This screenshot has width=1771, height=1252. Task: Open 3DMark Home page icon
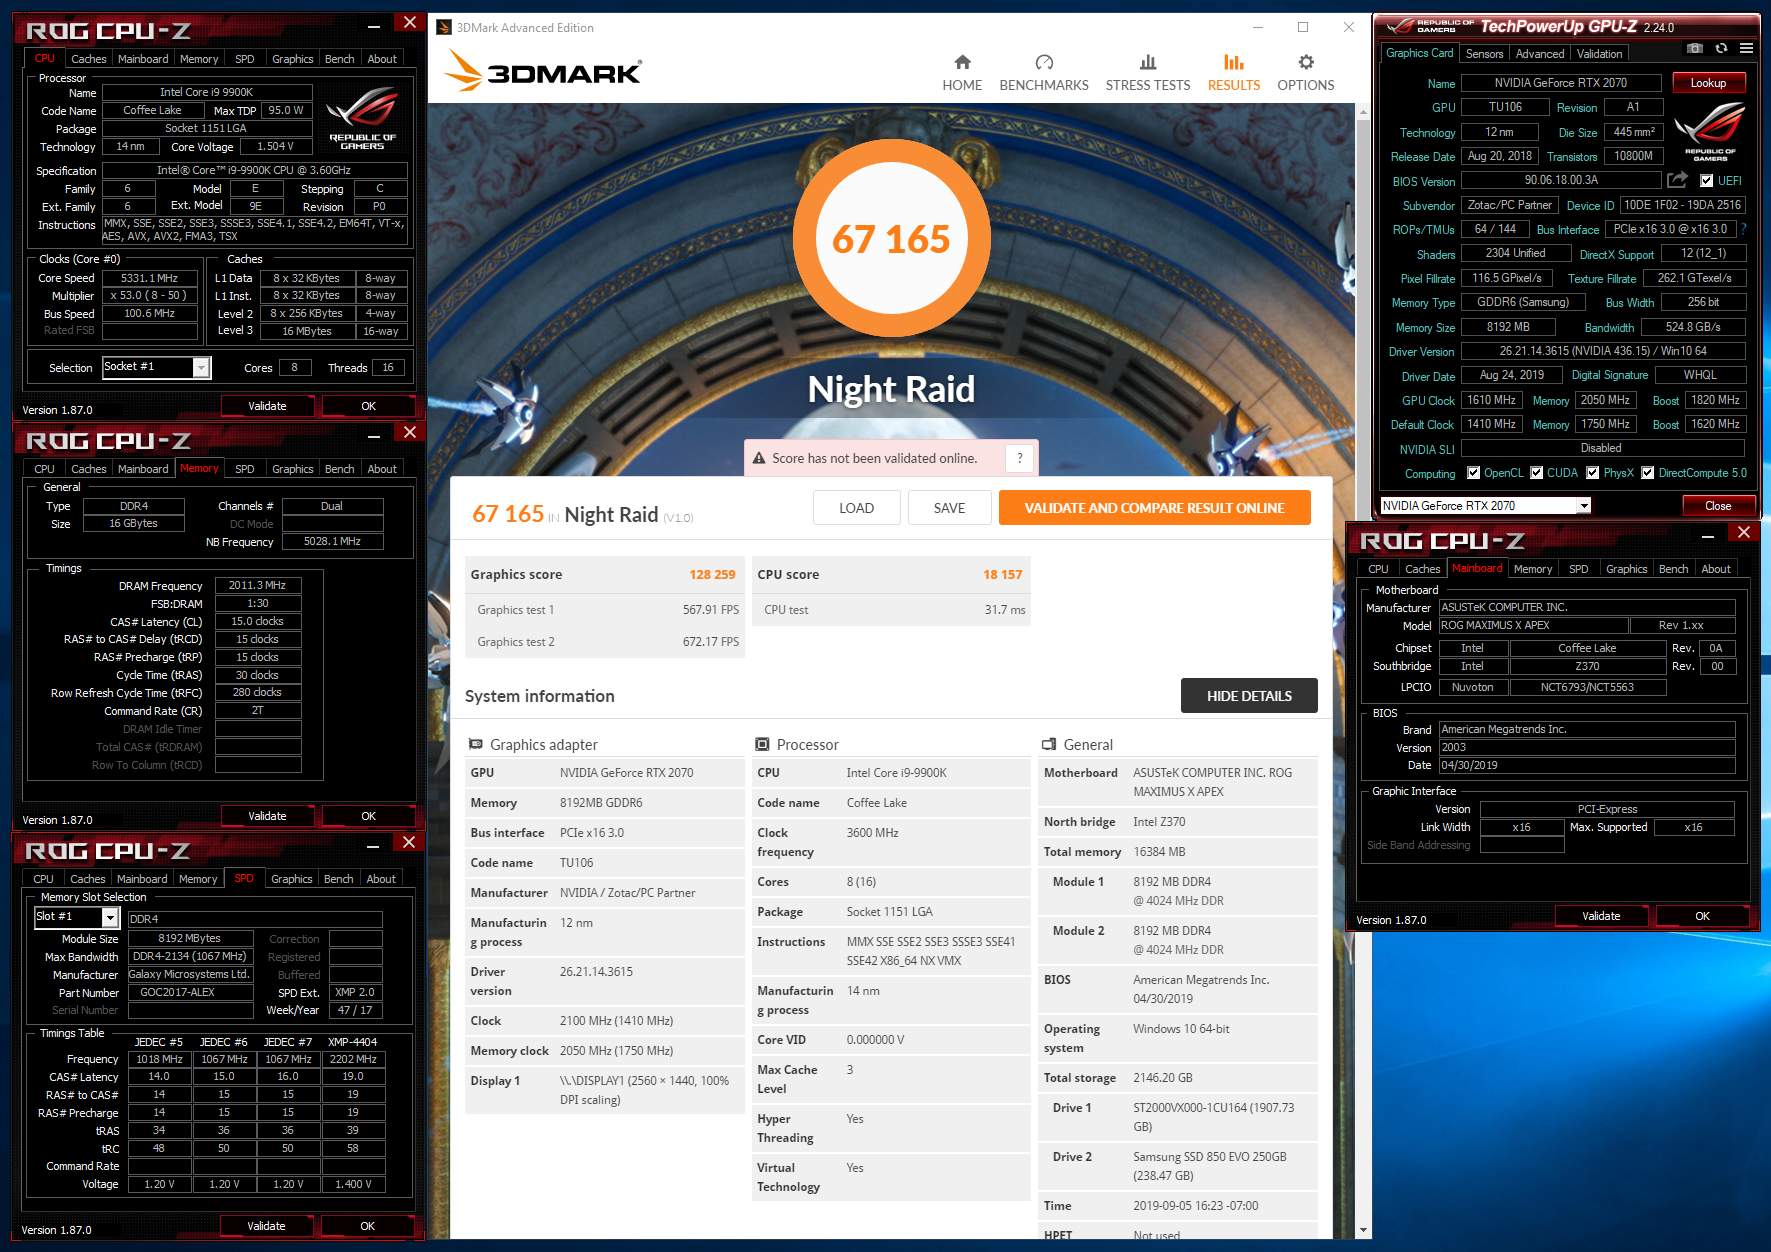click(x=962, y=62)
